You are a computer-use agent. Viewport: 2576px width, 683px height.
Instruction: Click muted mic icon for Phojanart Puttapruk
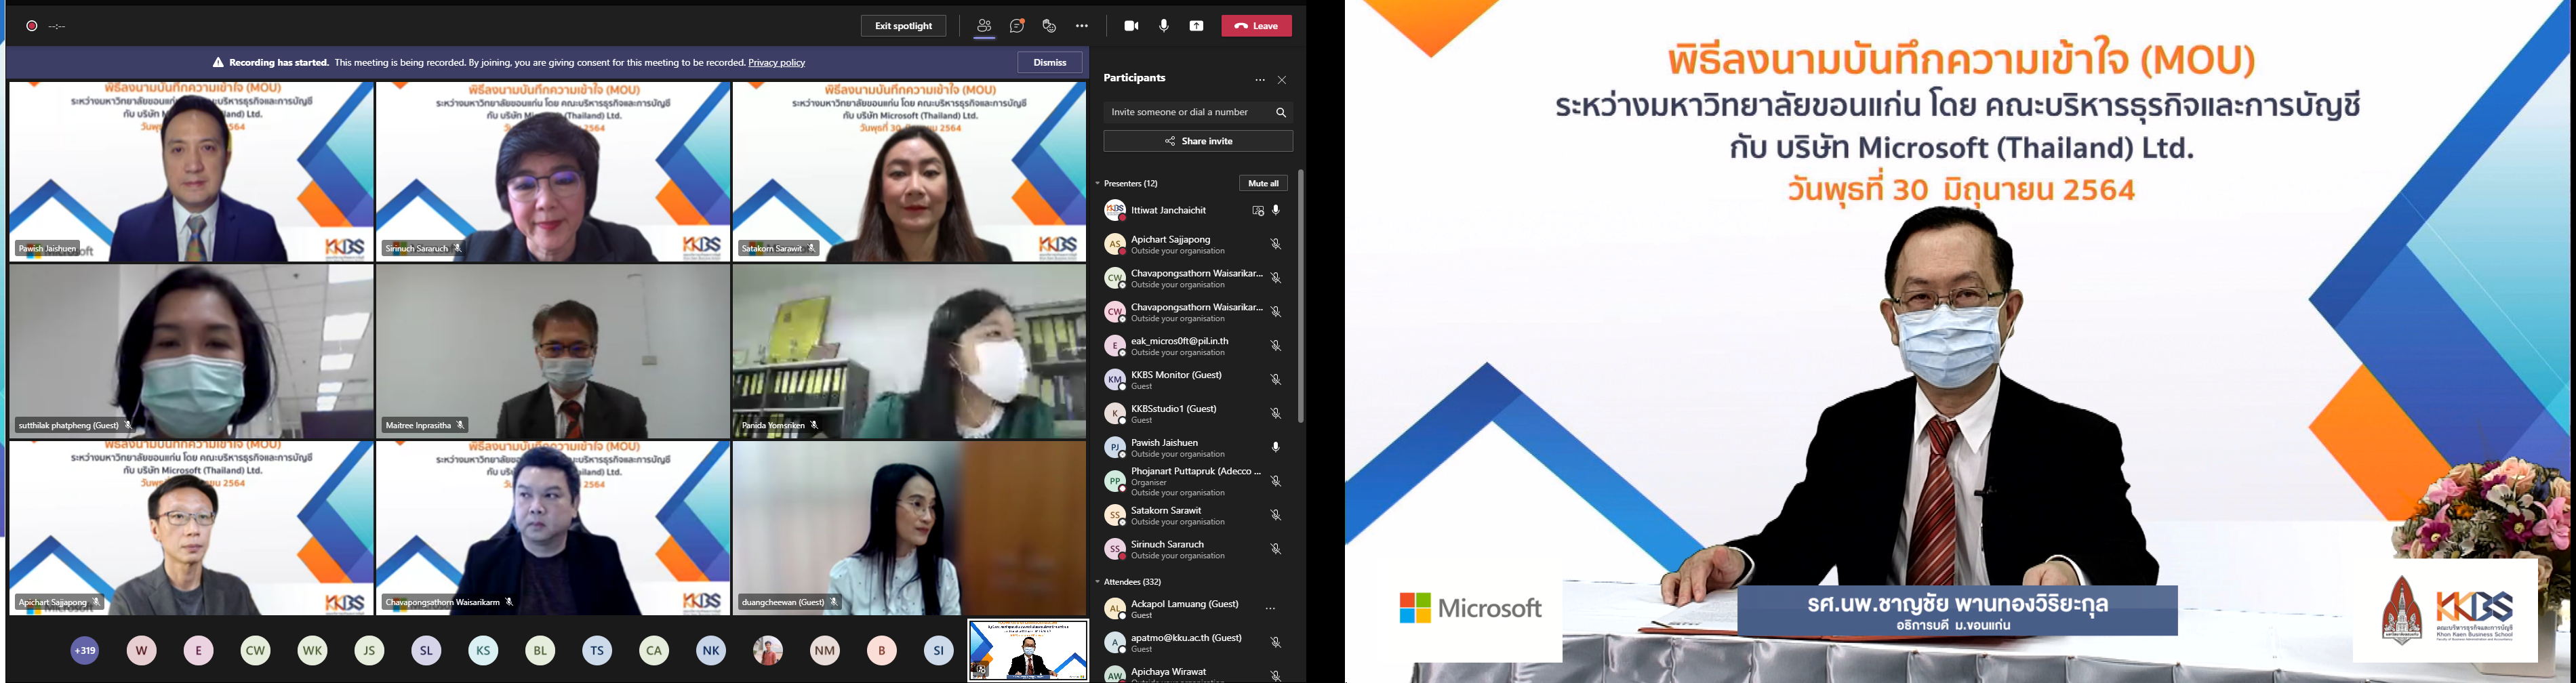1276,481
